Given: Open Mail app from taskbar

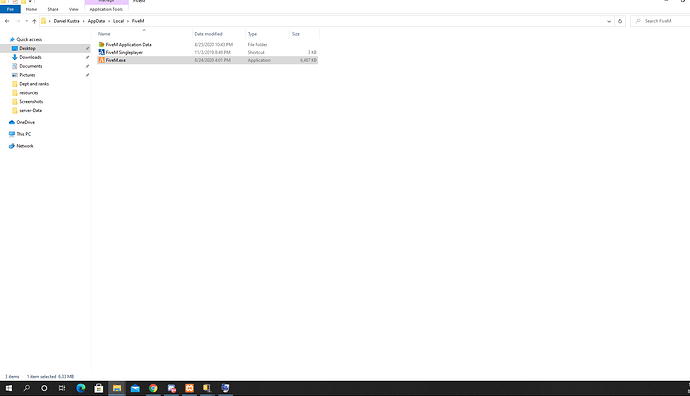Looking at the screenshot, I should [x=135, y=388].
